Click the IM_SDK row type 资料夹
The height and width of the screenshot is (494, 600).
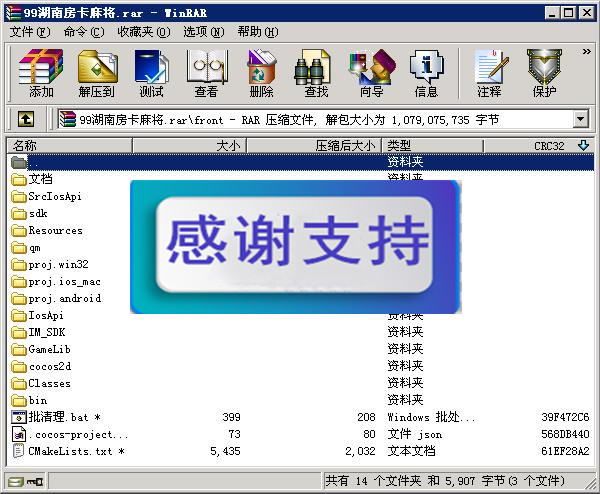[x=405, y=332]
